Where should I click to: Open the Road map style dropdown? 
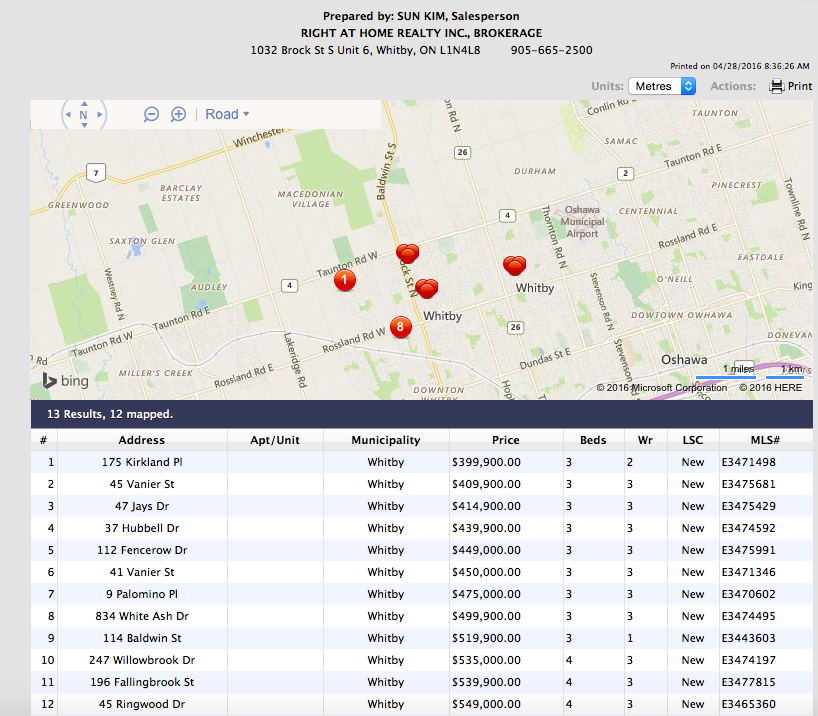pos(227,114)
